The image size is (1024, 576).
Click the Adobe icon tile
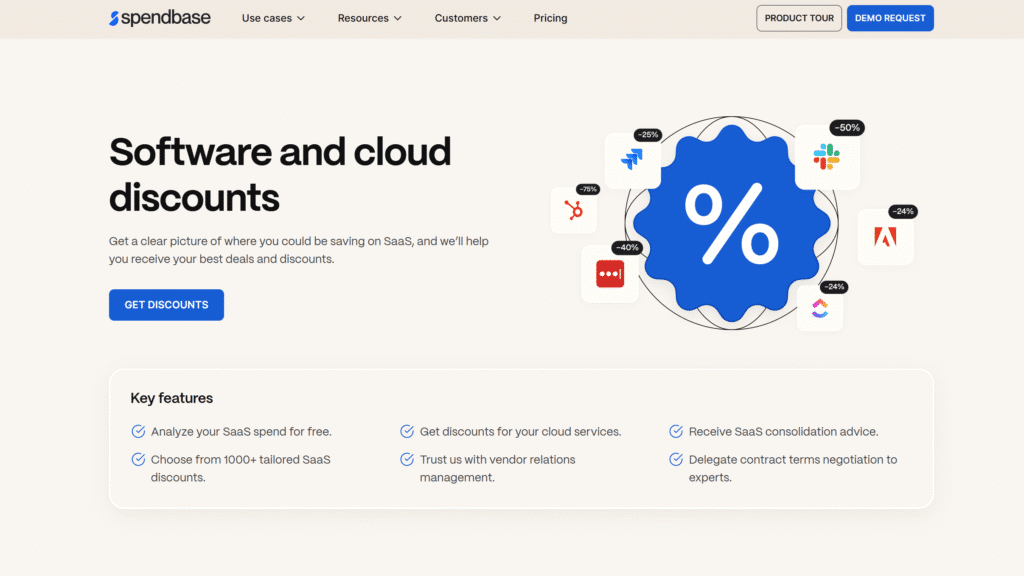885,237
